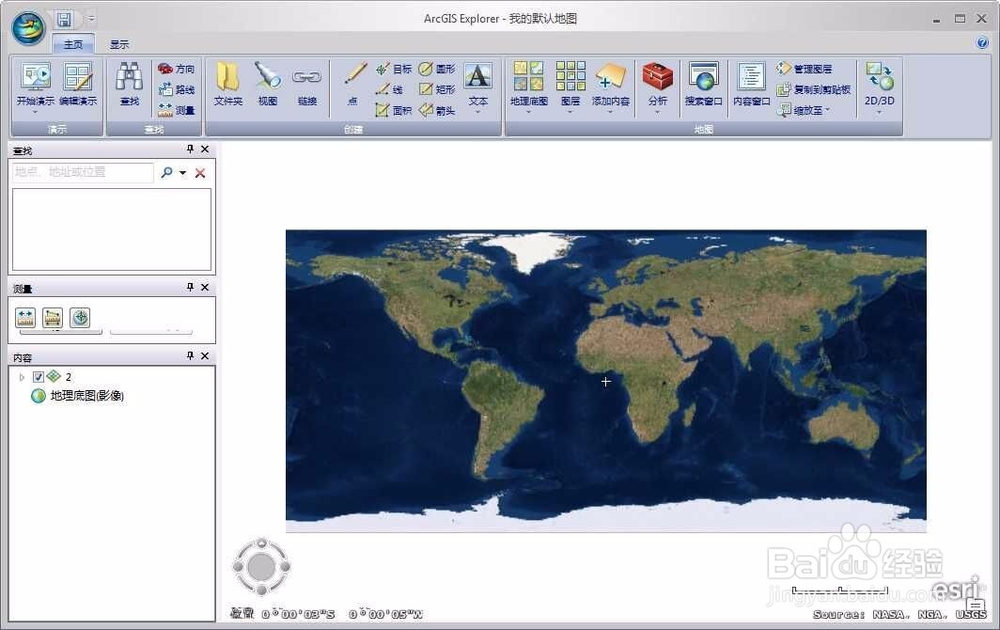
Task: Select the 链接 (Link) tool
Action: click(307, 85)
